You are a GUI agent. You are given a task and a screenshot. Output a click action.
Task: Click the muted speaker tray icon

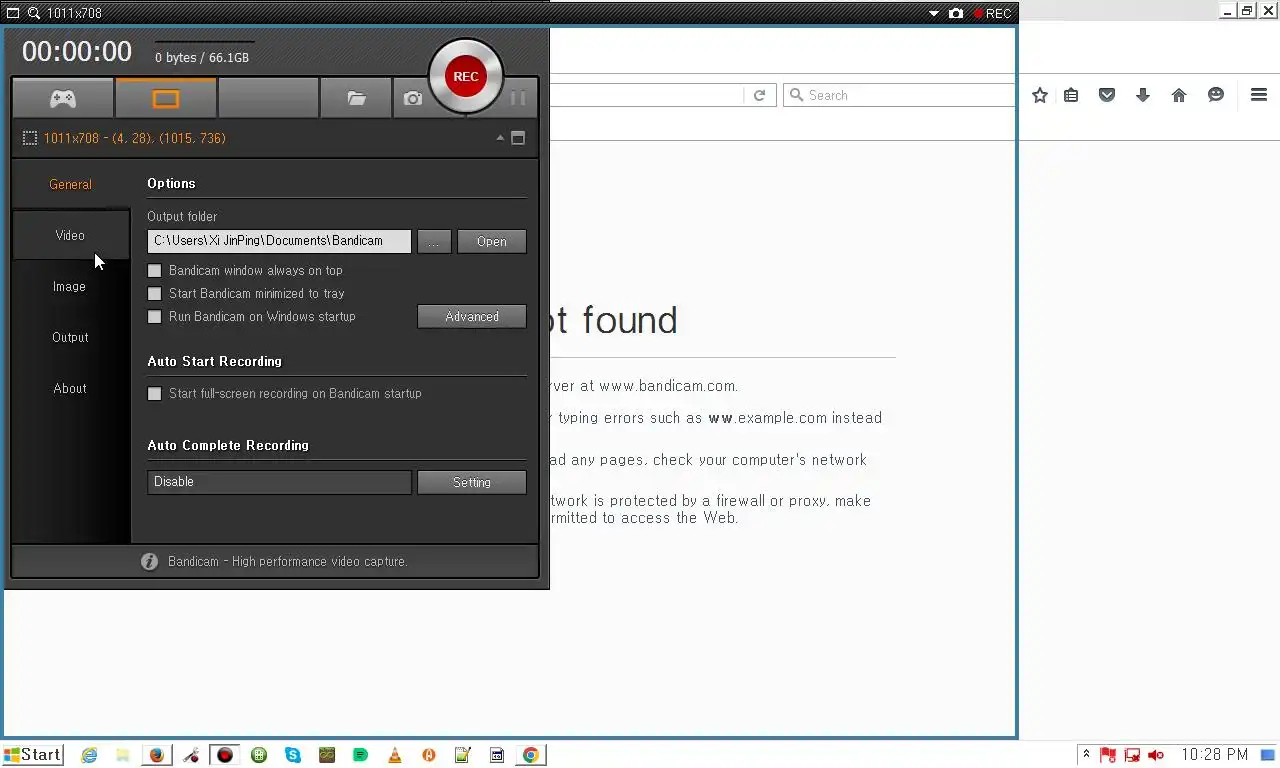point(1156,755)
